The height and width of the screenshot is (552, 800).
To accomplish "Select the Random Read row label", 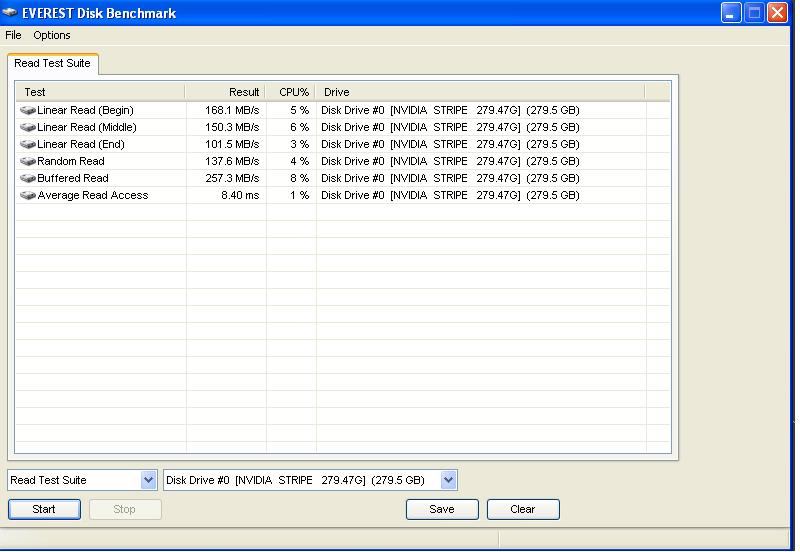I will coord(71,161).
